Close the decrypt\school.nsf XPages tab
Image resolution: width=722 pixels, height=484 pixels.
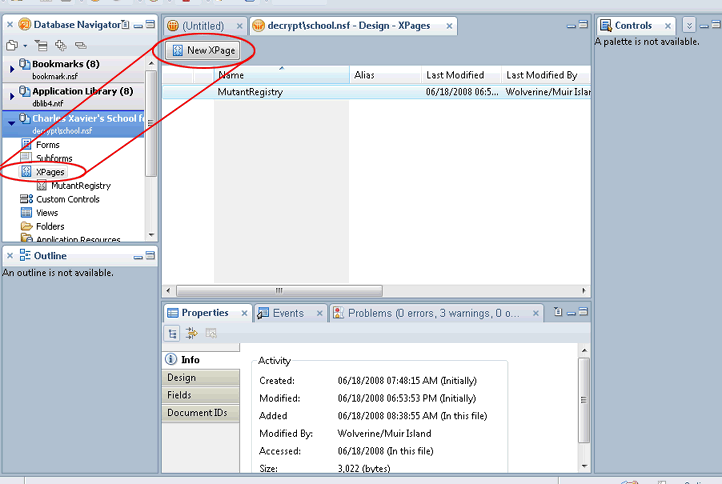(x=449, y=26)
